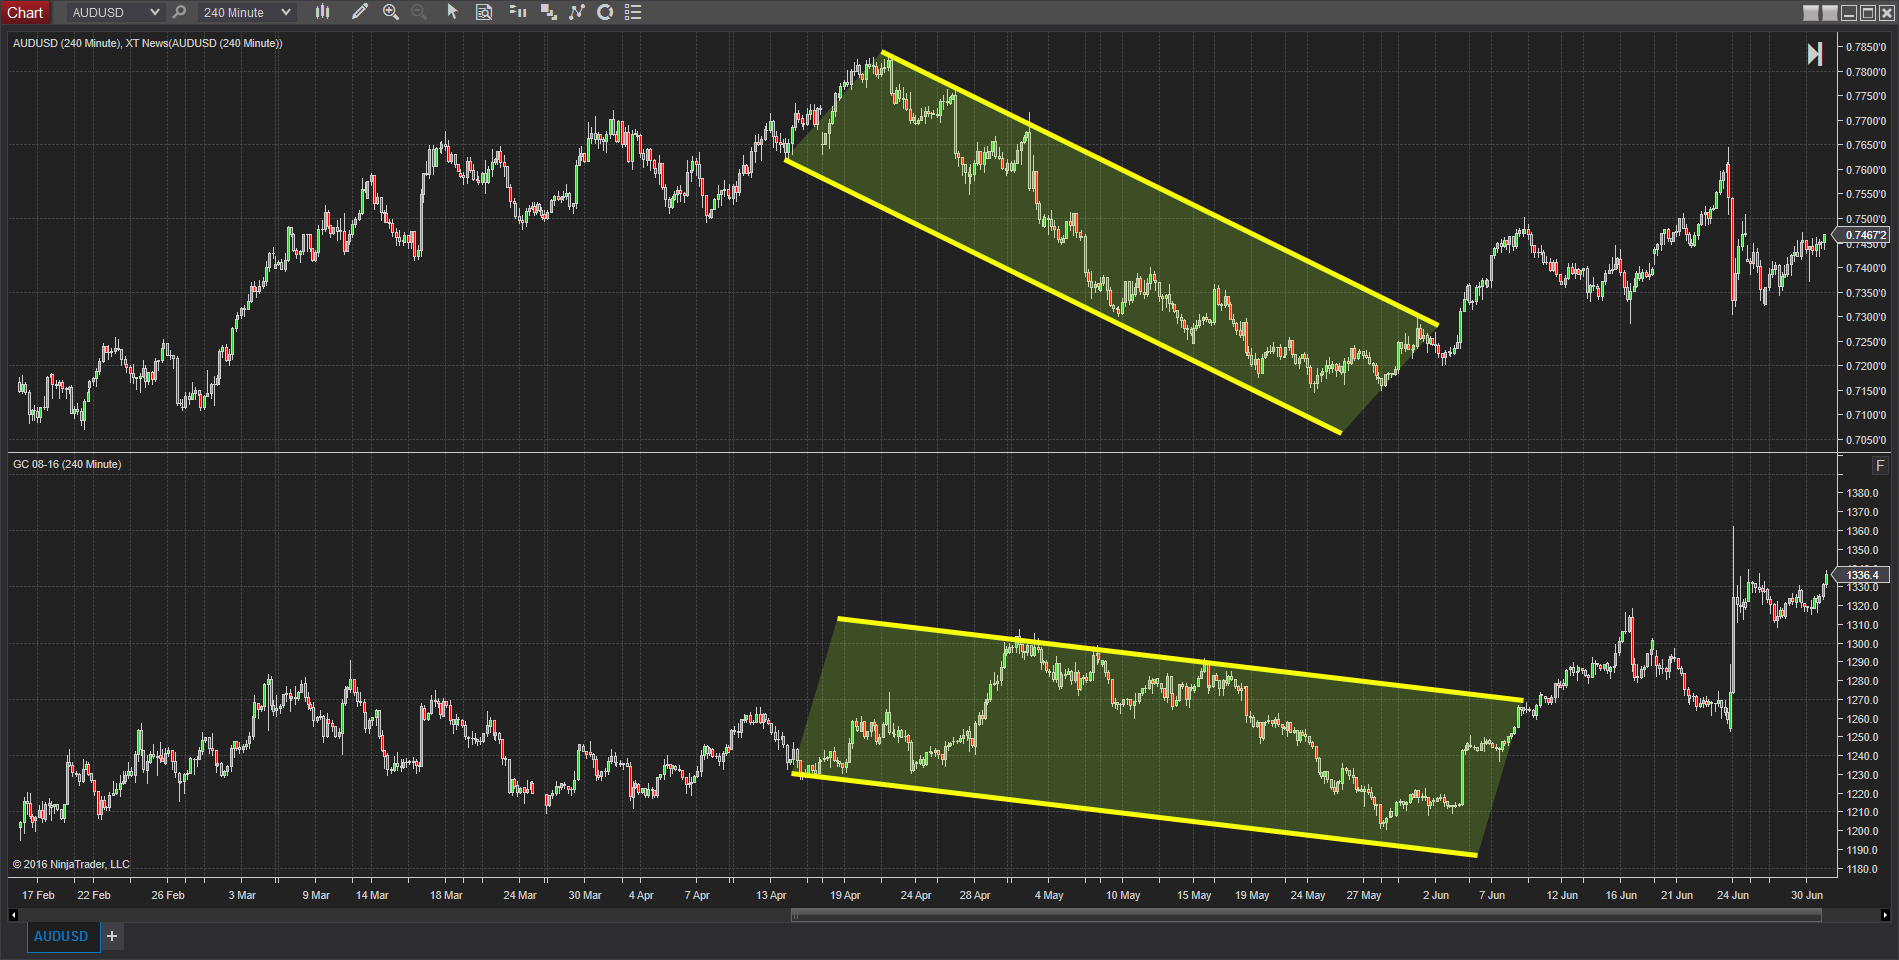Open the Data Box icon

click(x=484, y=12)
